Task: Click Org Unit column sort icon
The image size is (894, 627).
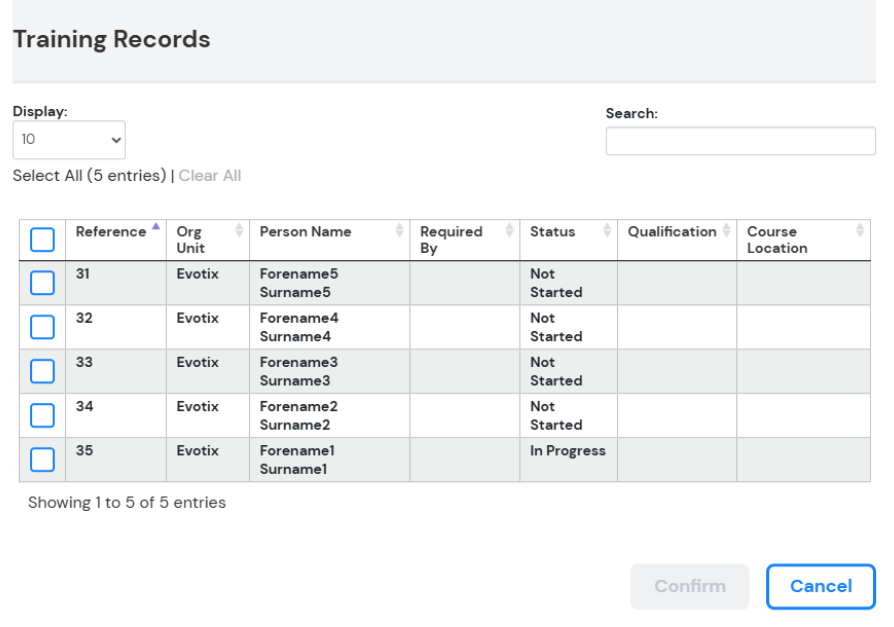Action: coord(239,231)
